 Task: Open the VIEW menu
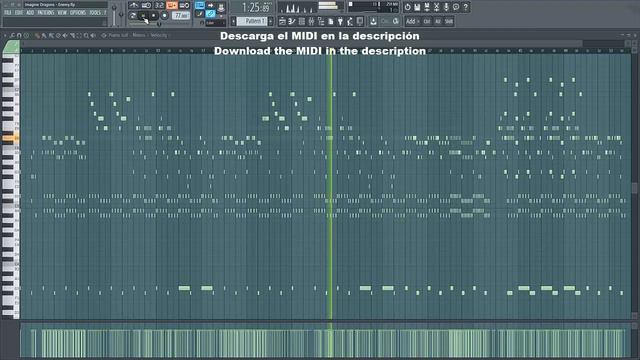click(62, 13)
